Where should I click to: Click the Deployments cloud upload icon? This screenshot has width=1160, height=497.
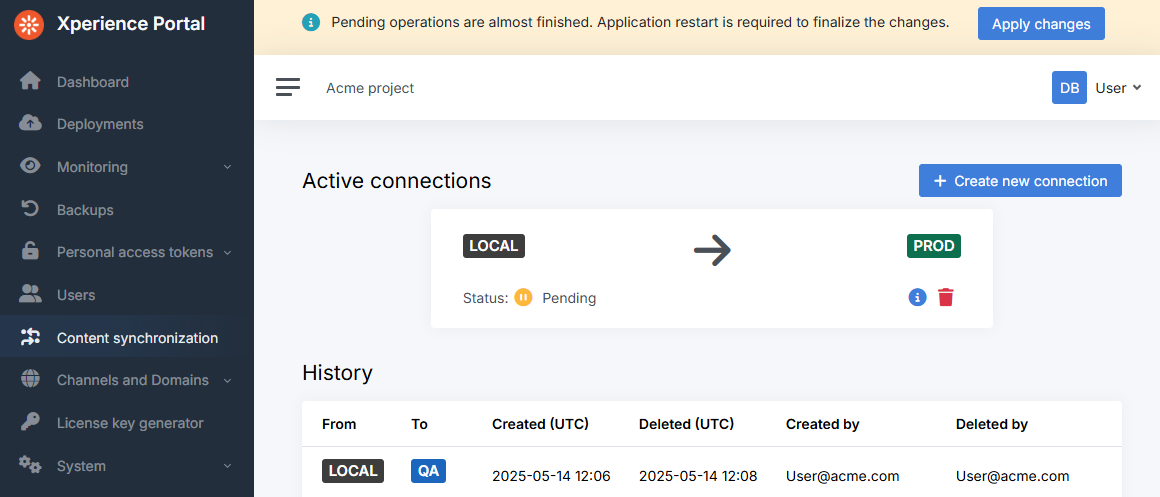click(31, 123)
